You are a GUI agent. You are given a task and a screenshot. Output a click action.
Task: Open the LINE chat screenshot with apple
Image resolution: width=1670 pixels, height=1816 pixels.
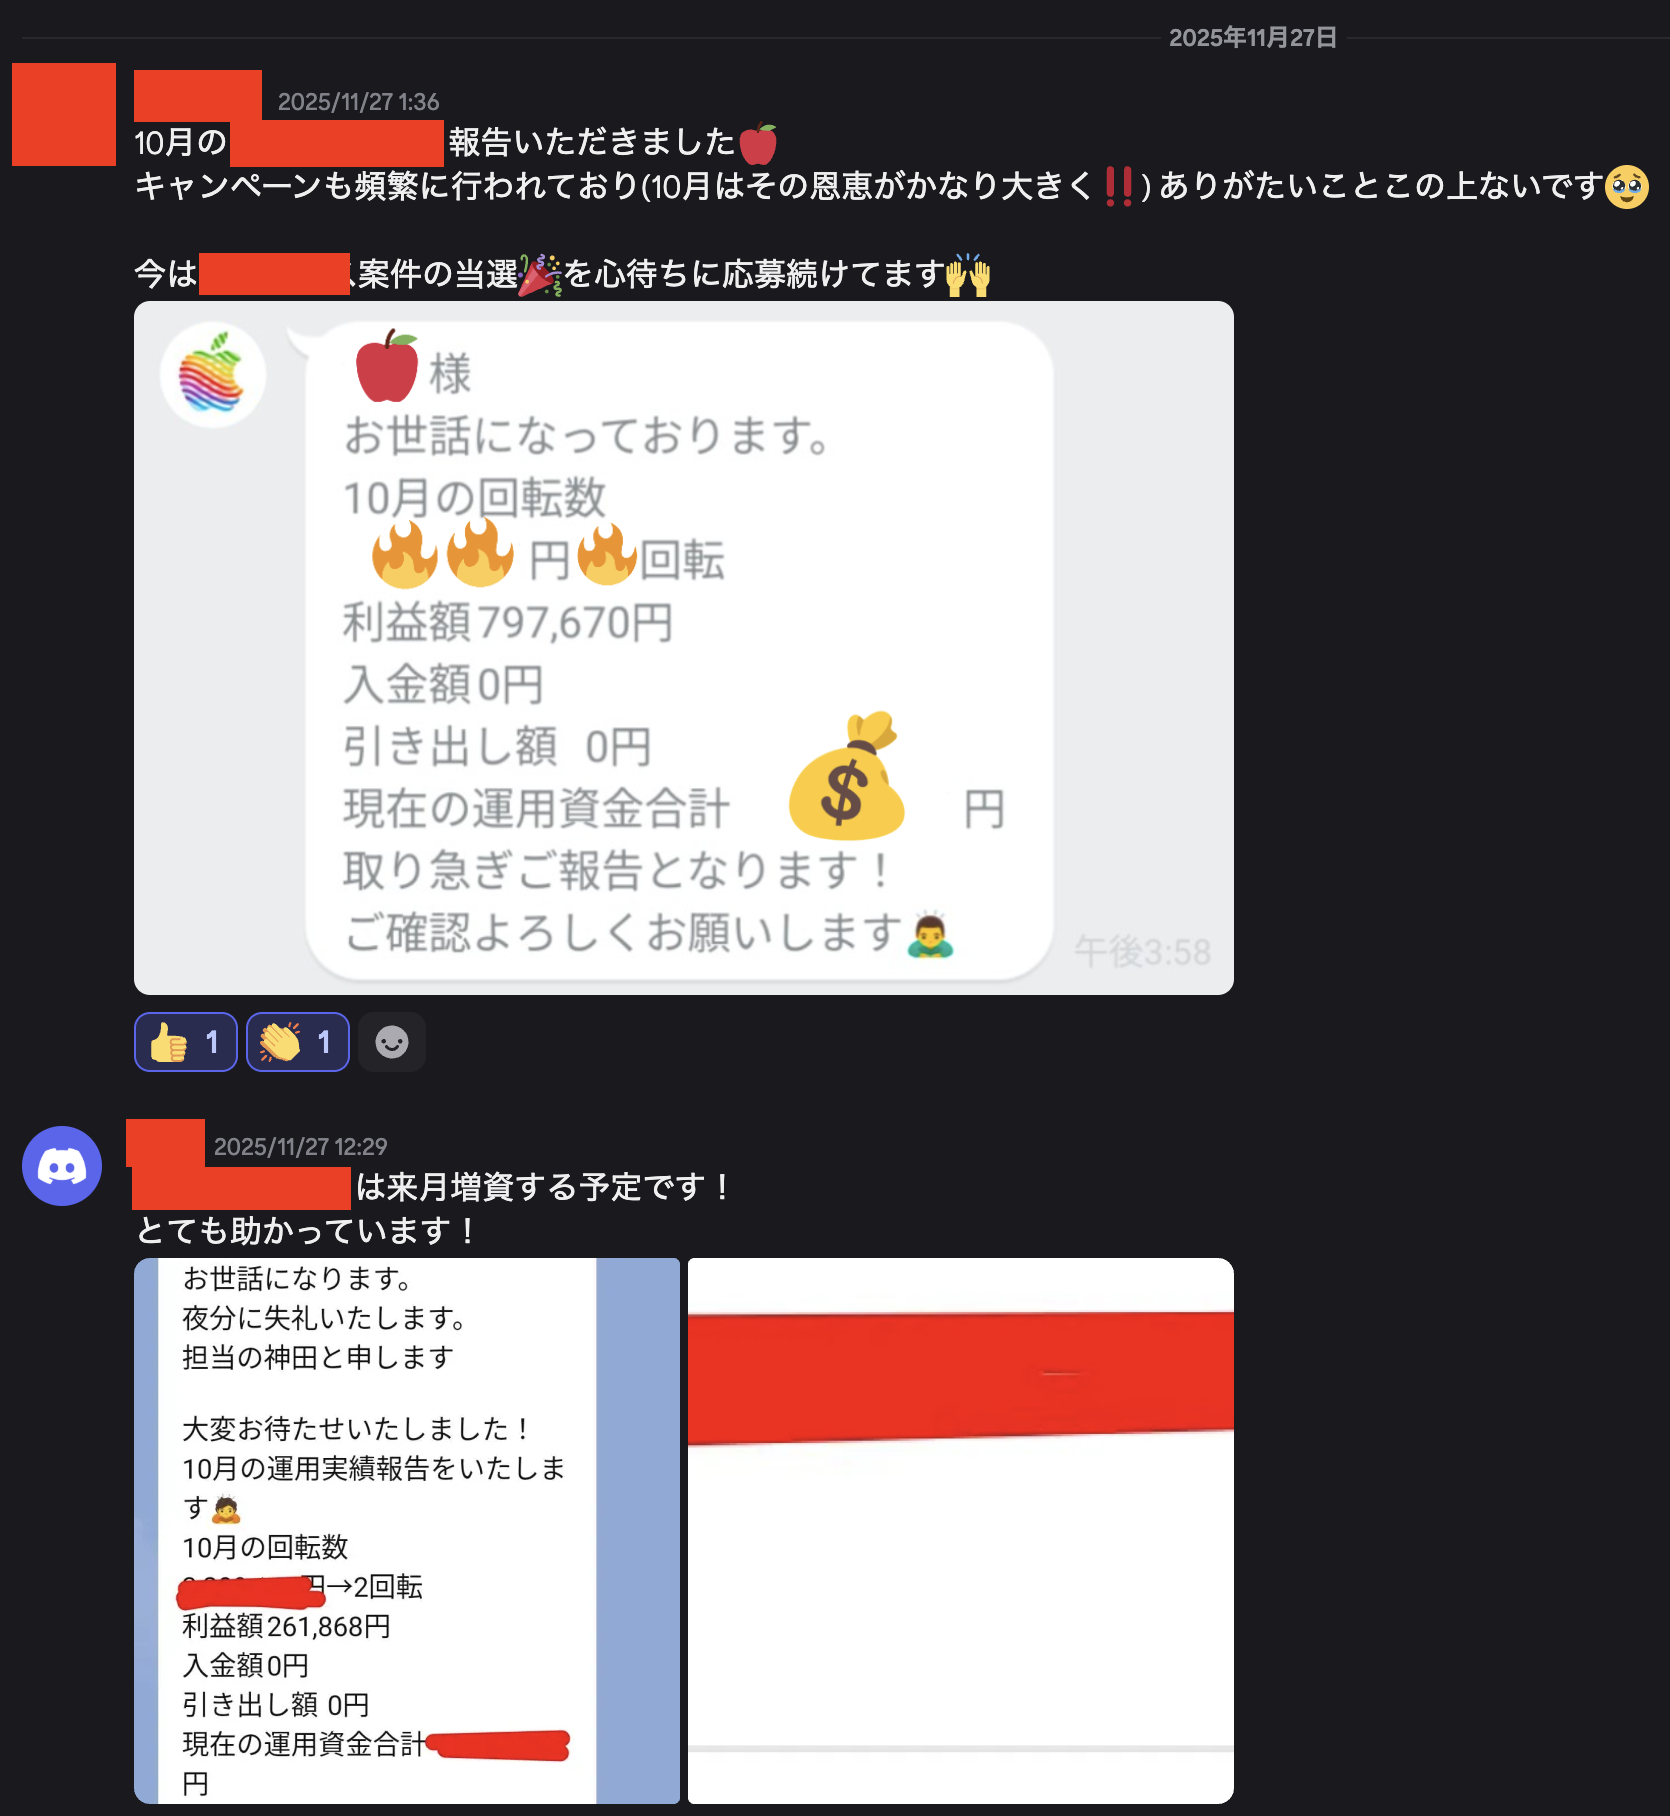tap(684, 648)
